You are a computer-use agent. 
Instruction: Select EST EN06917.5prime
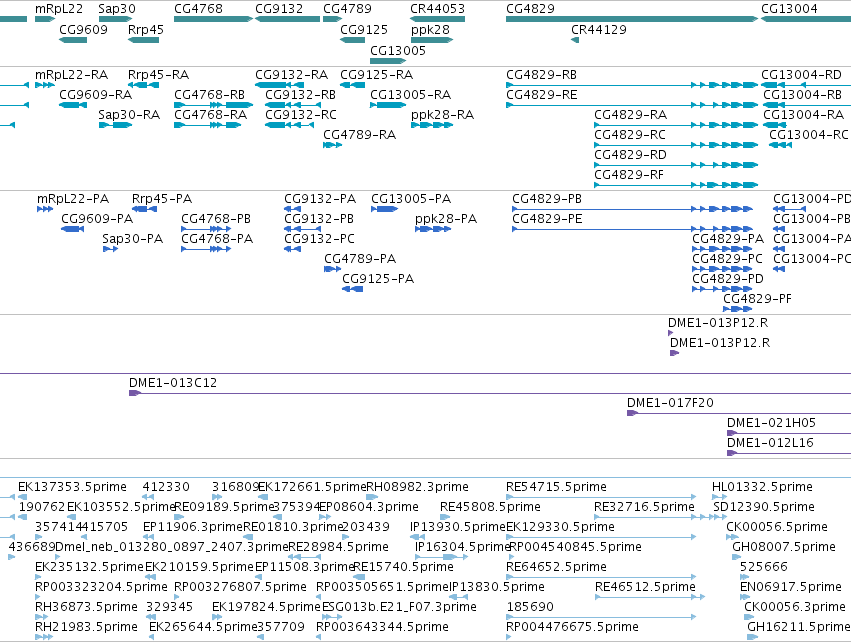[791, 588]
